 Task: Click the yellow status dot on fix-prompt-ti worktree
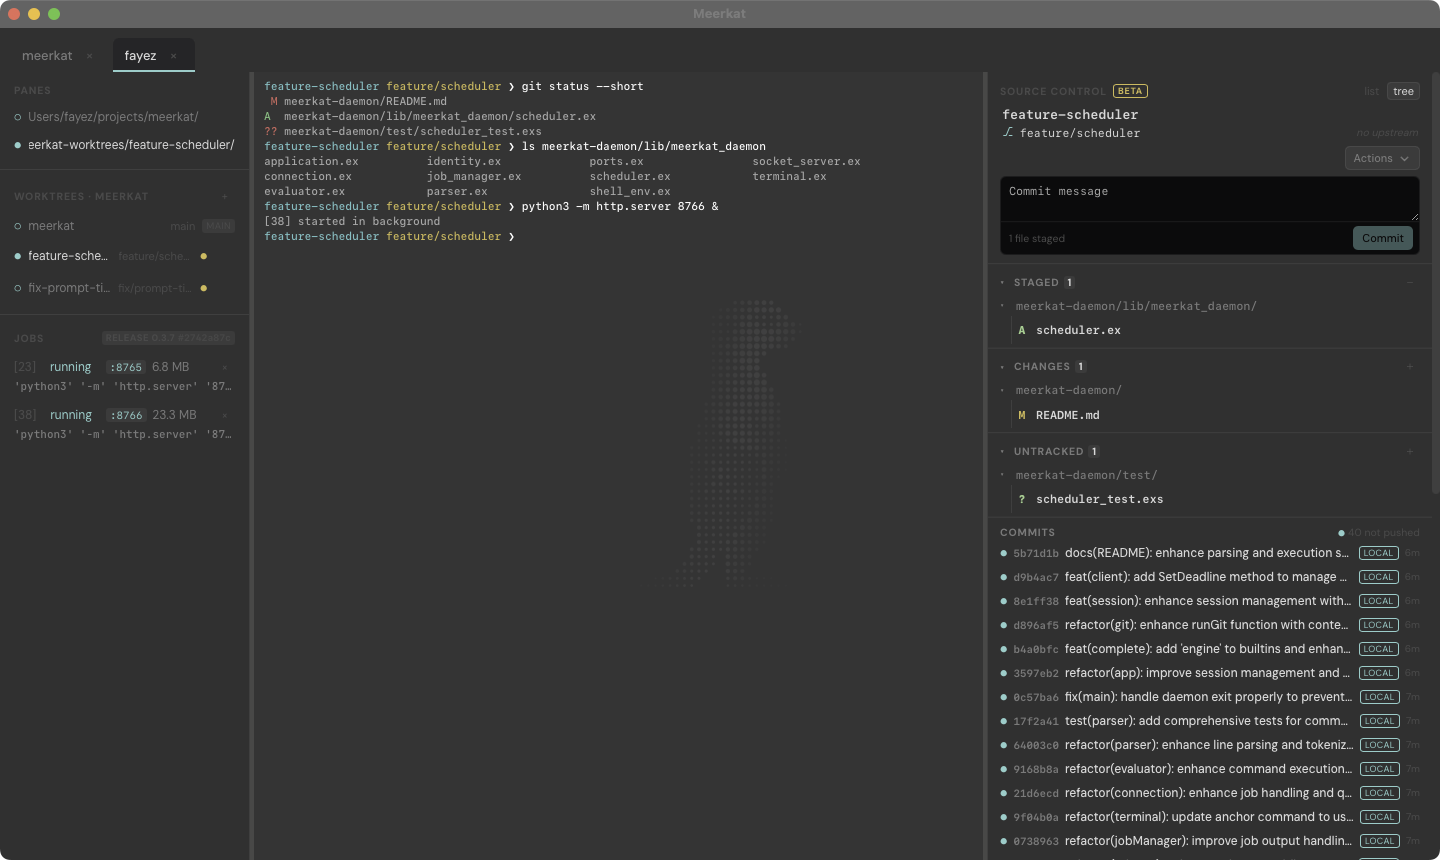coord(204,289)
